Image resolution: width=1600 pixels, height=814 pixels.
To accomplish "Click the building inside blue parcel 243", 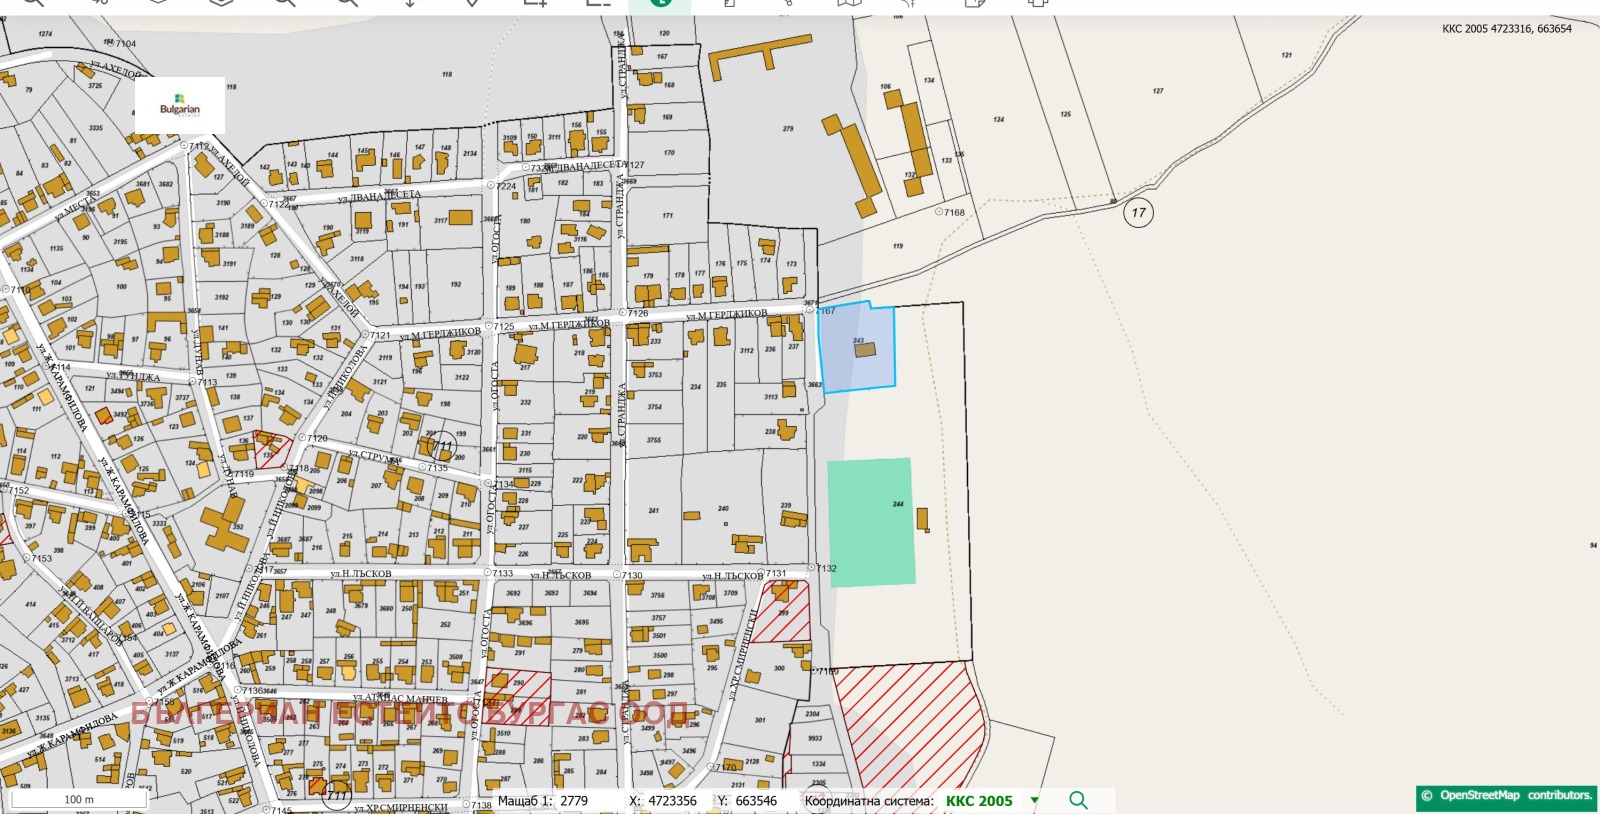I will pyautogui.click(x=864, y=350).
